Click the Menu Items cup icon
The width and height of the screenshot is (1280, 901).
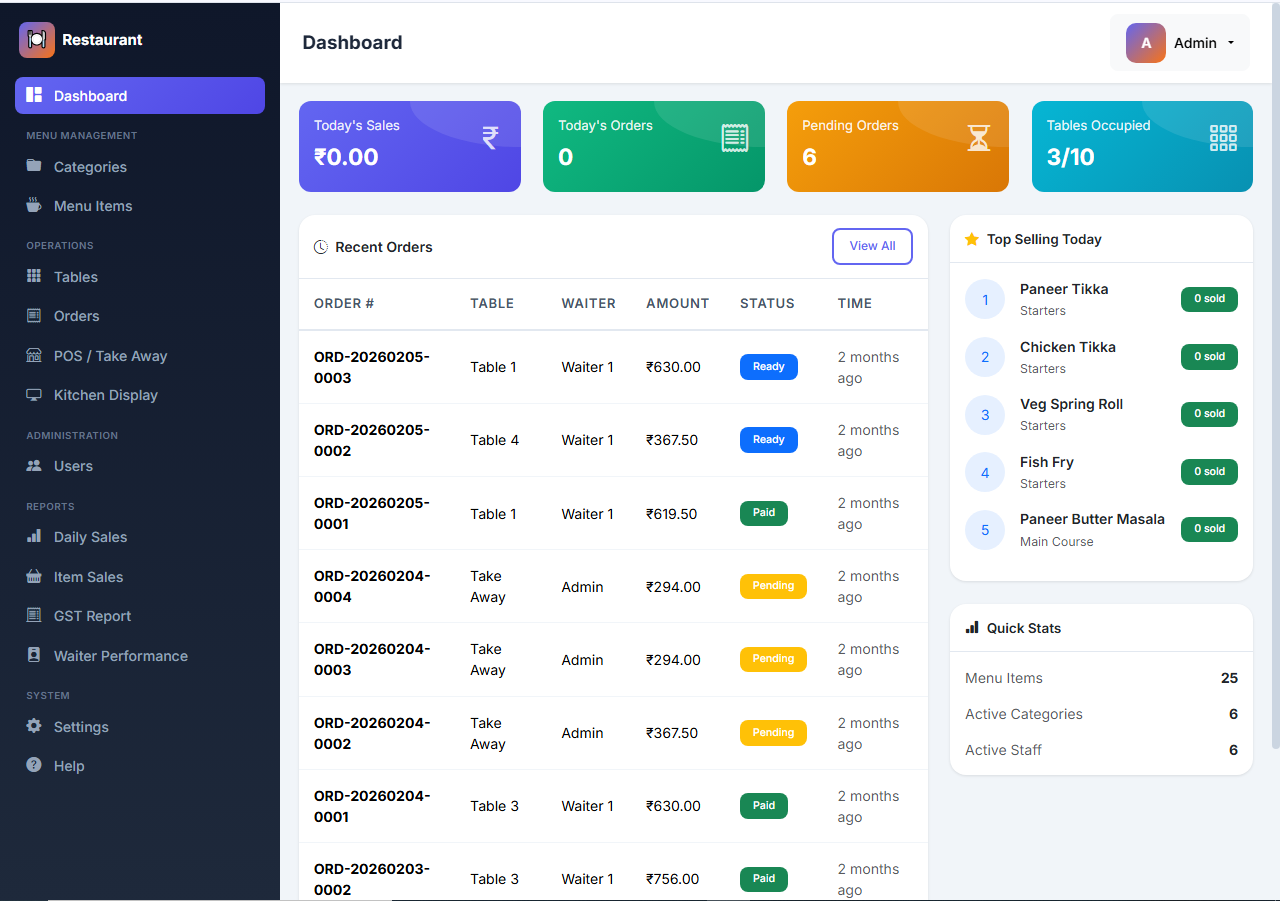(34, 205)
